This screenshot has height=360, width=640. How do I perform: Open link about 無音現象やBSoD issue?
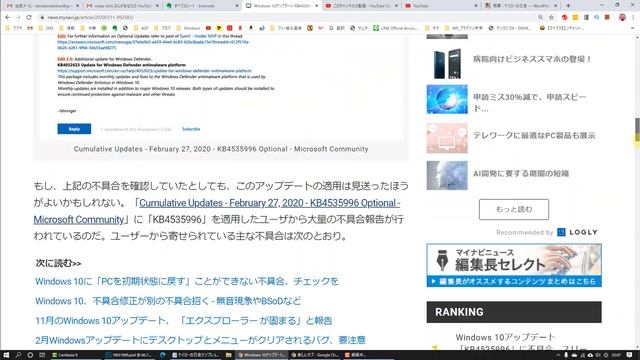pyautogui.click(x=168, y=301)
